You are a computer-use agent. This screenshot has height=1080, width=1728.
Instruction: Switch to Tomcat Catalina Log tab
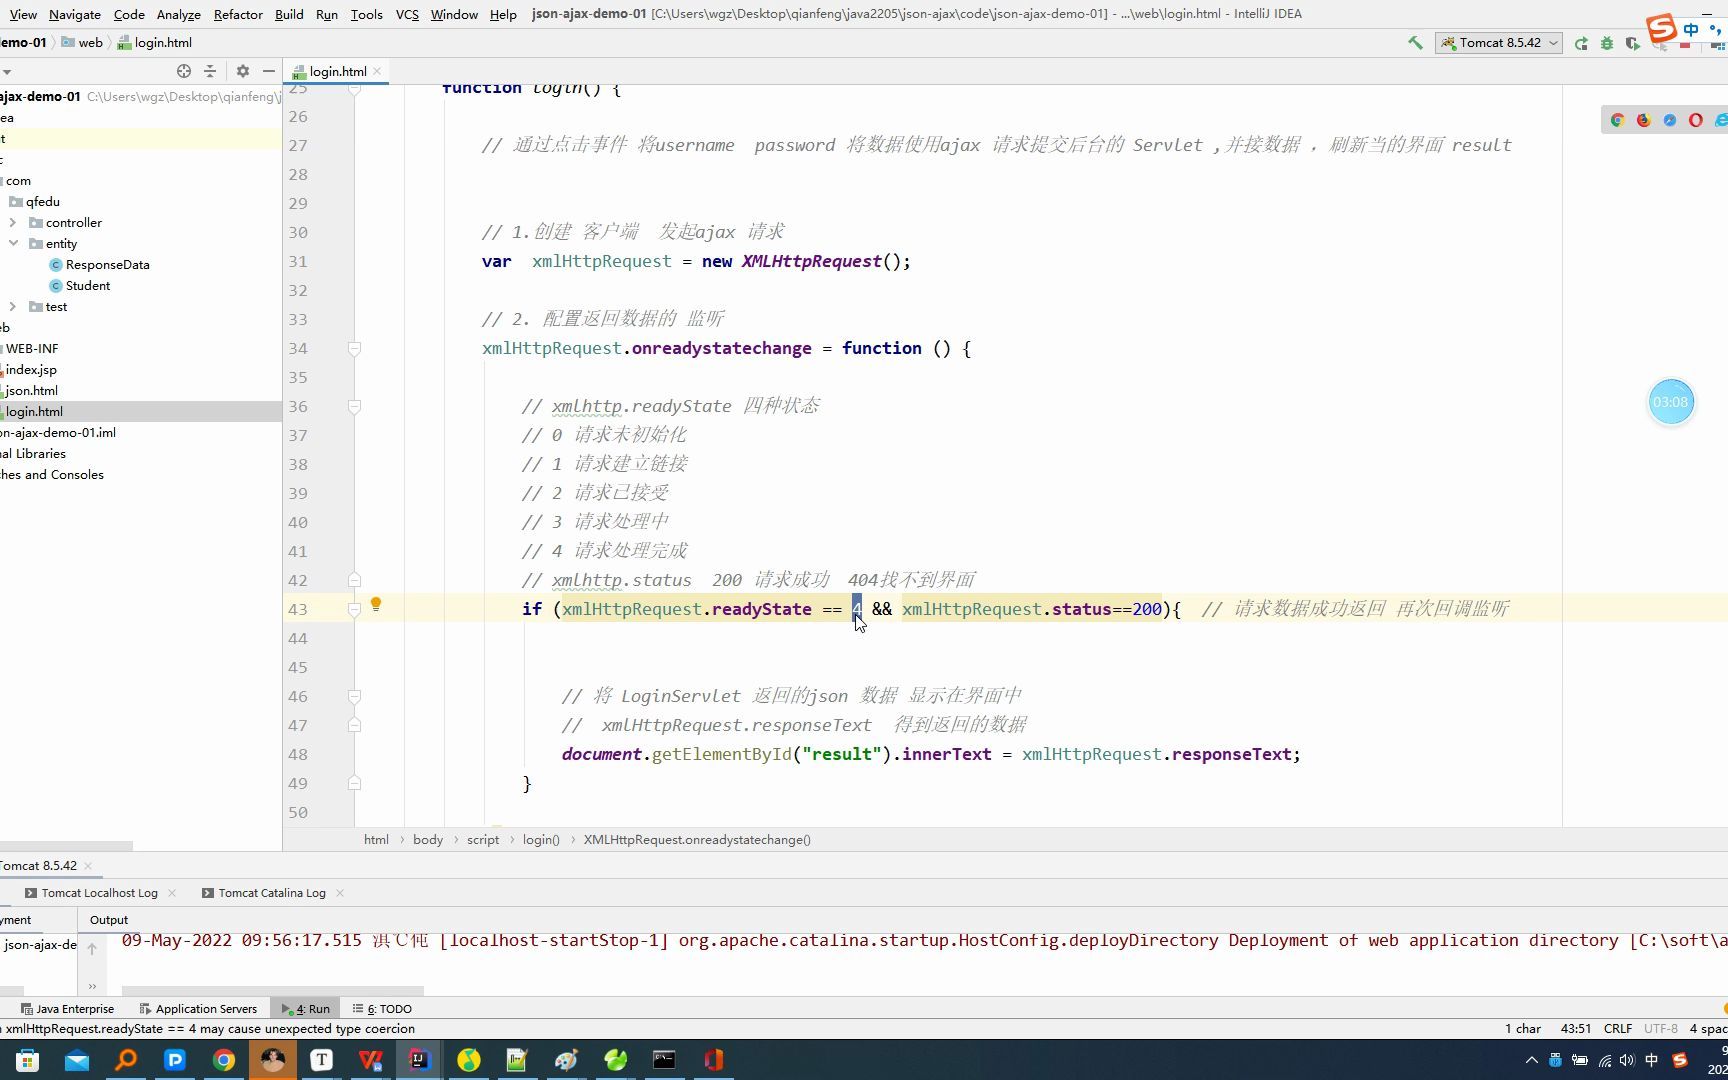click(272, 893)
